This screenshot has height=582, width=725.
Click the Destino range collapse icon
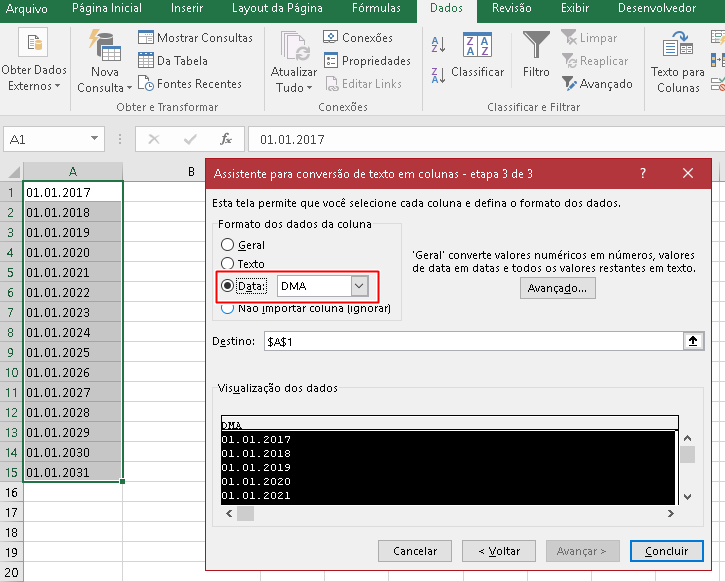pyautogui.click(x=693, y=341)
